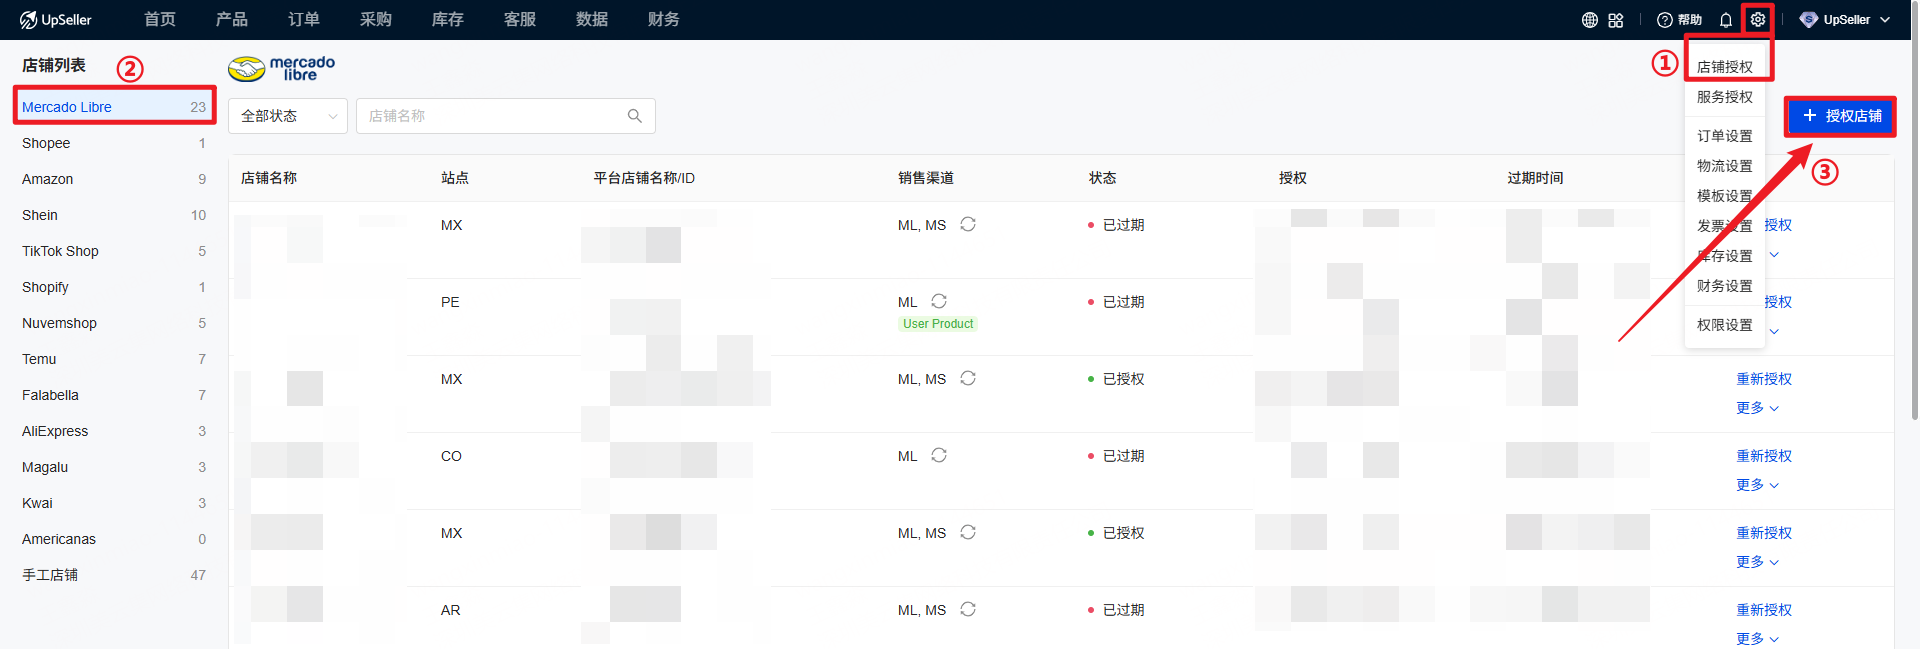The width and height of the screenshot is (1920, 649).
Task: Click the globe language icon
Action: point(1589,20)
